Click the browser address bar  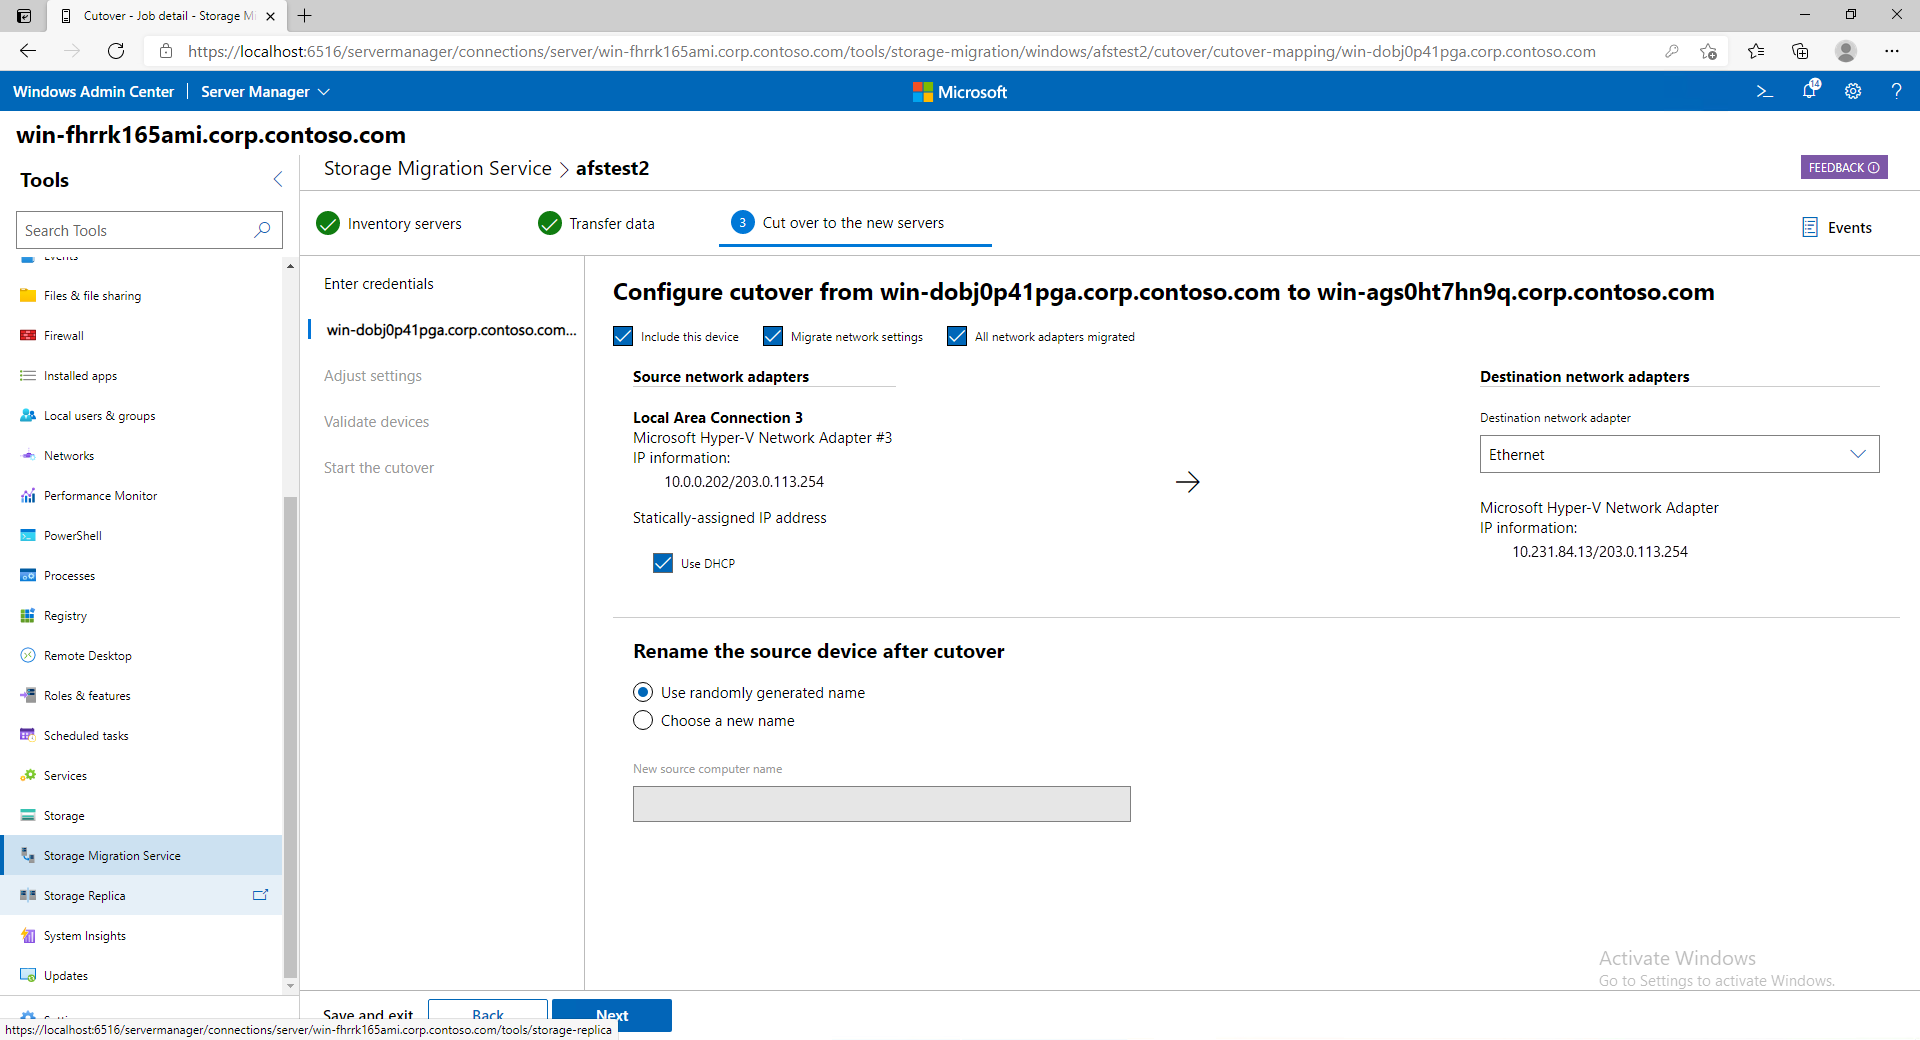pos(891,51)
